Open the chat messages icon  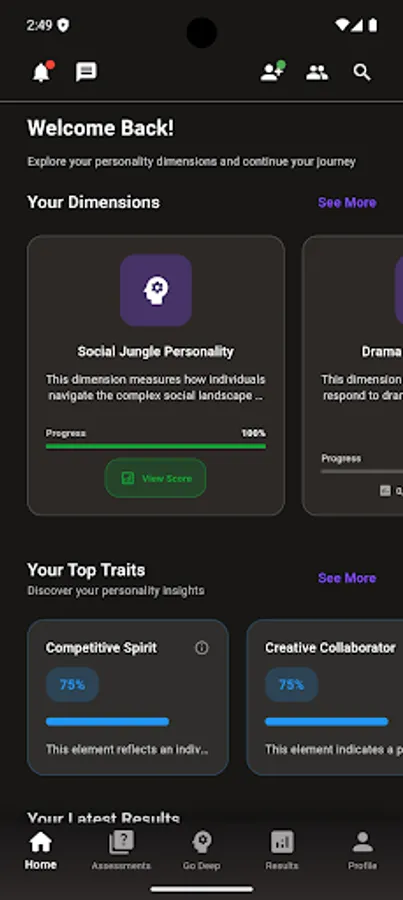(x=86, y=72)
